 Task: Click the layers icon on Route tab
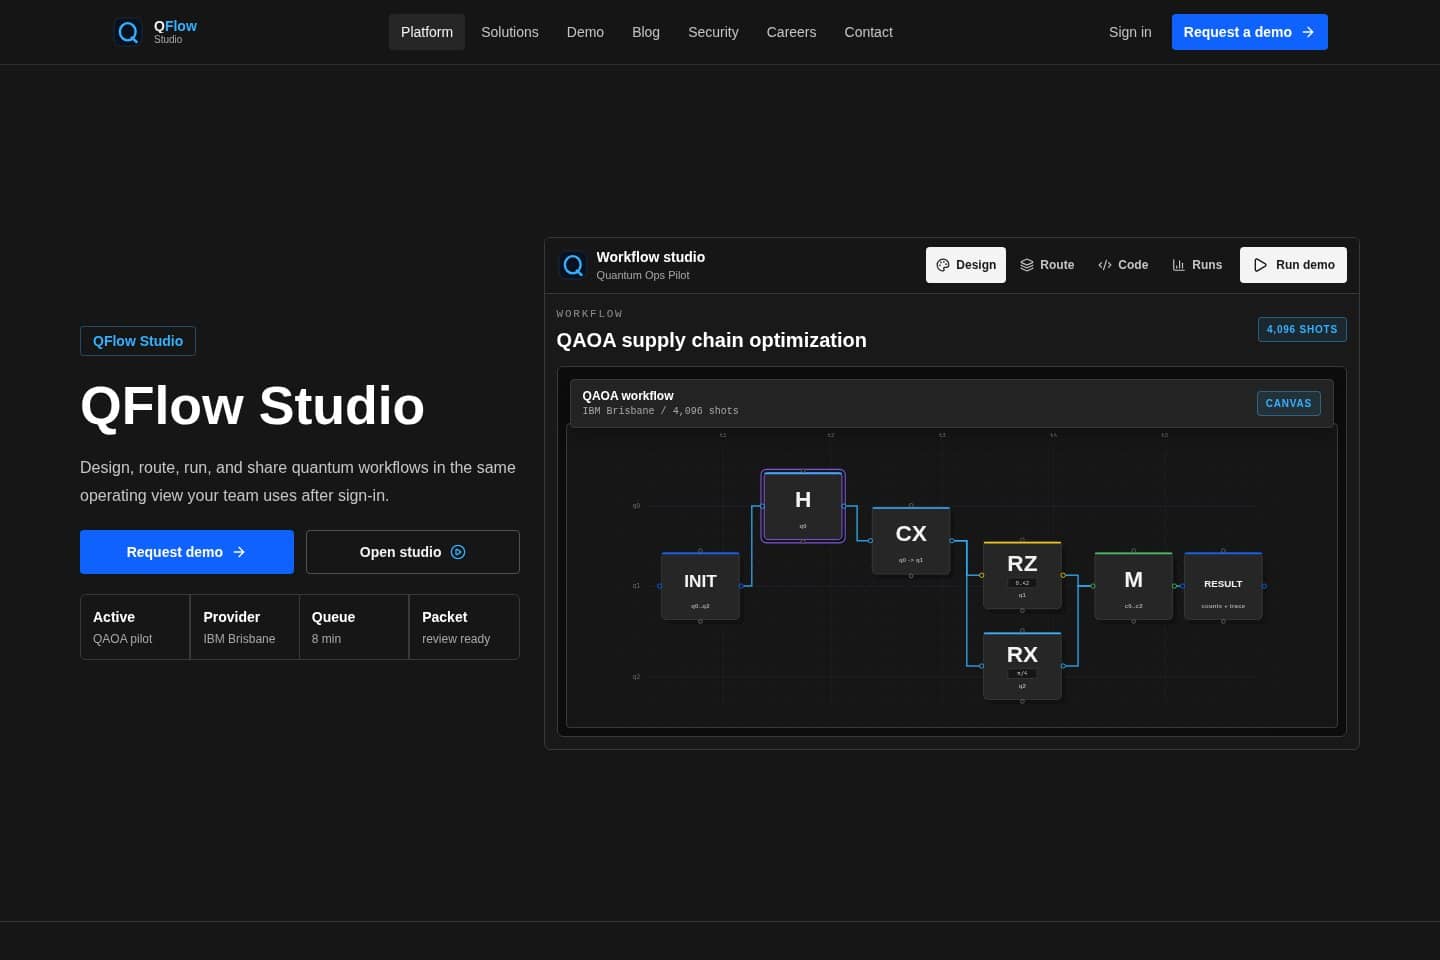pos(1027,265)
